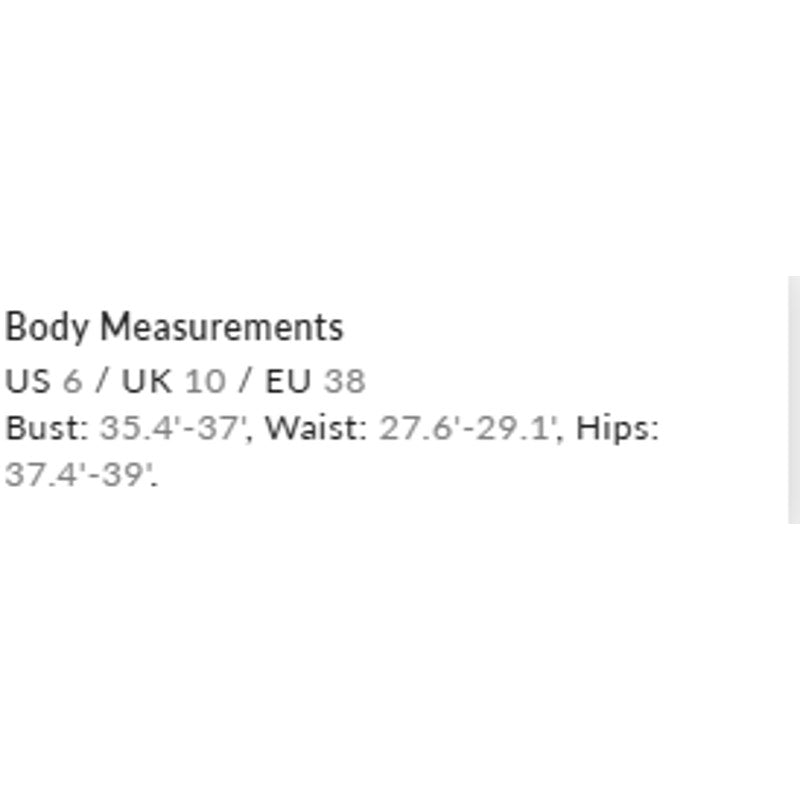The image size is (800, 800).
Task: Click the "Bust:" label
Action: point(47,429)
